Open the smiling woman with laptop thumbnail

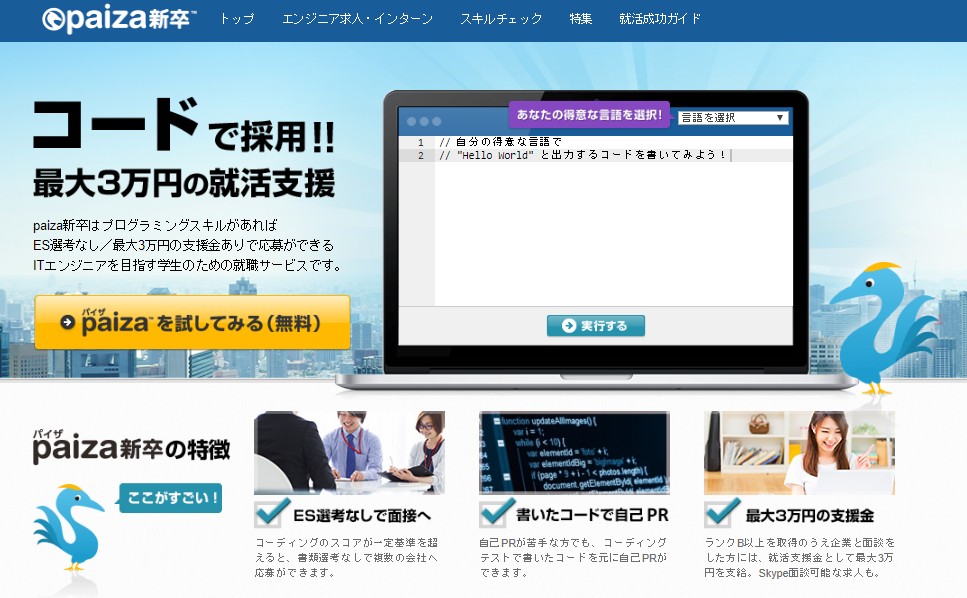[x=799, y=453]
